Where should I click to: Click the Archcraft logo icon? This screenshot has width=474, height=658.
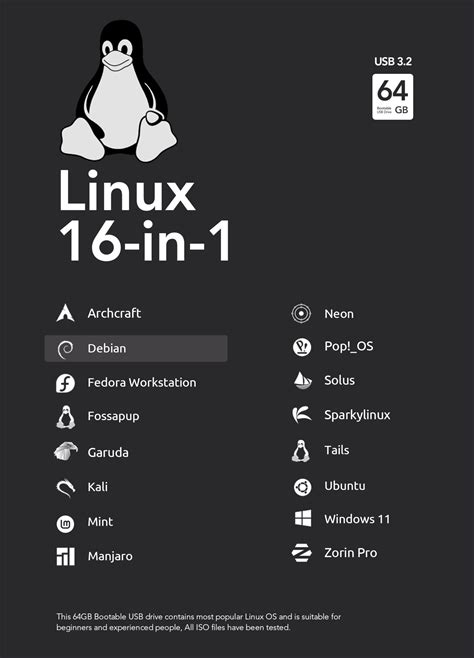coord(65,313)
